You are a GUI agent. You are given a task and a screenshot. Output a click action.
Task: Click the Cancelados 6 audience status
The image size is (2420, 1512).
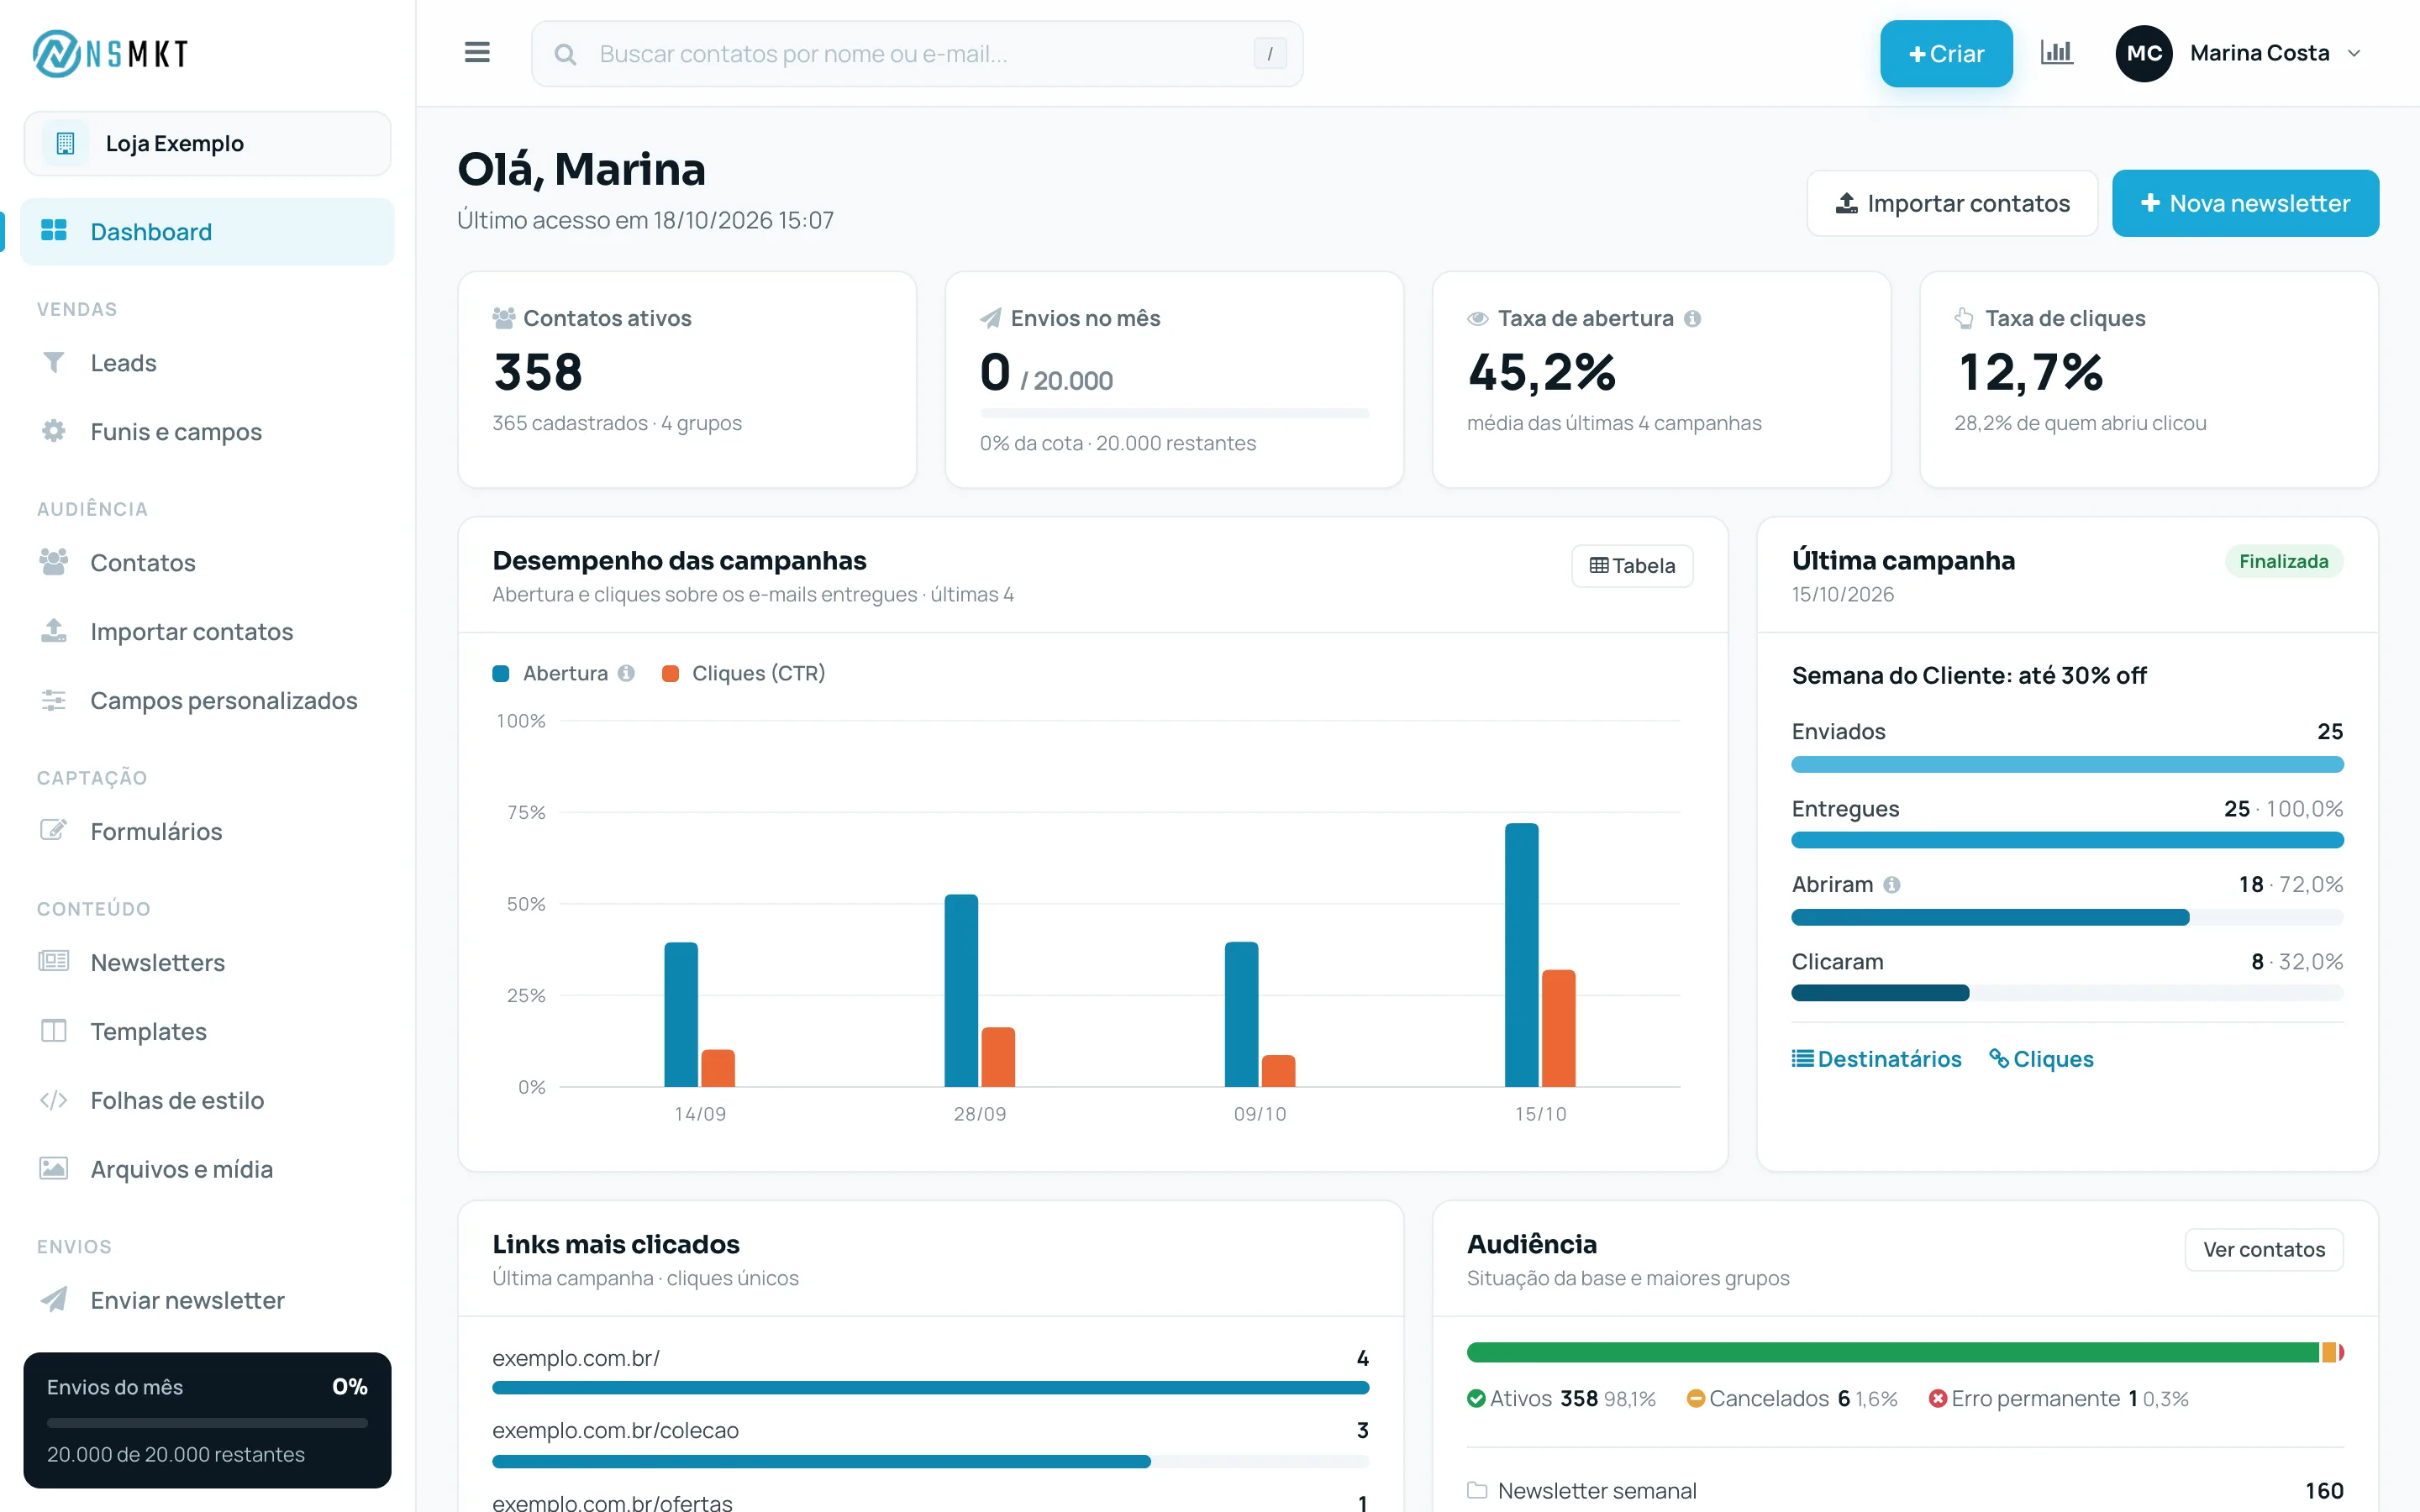(x=1791, y=1398)
